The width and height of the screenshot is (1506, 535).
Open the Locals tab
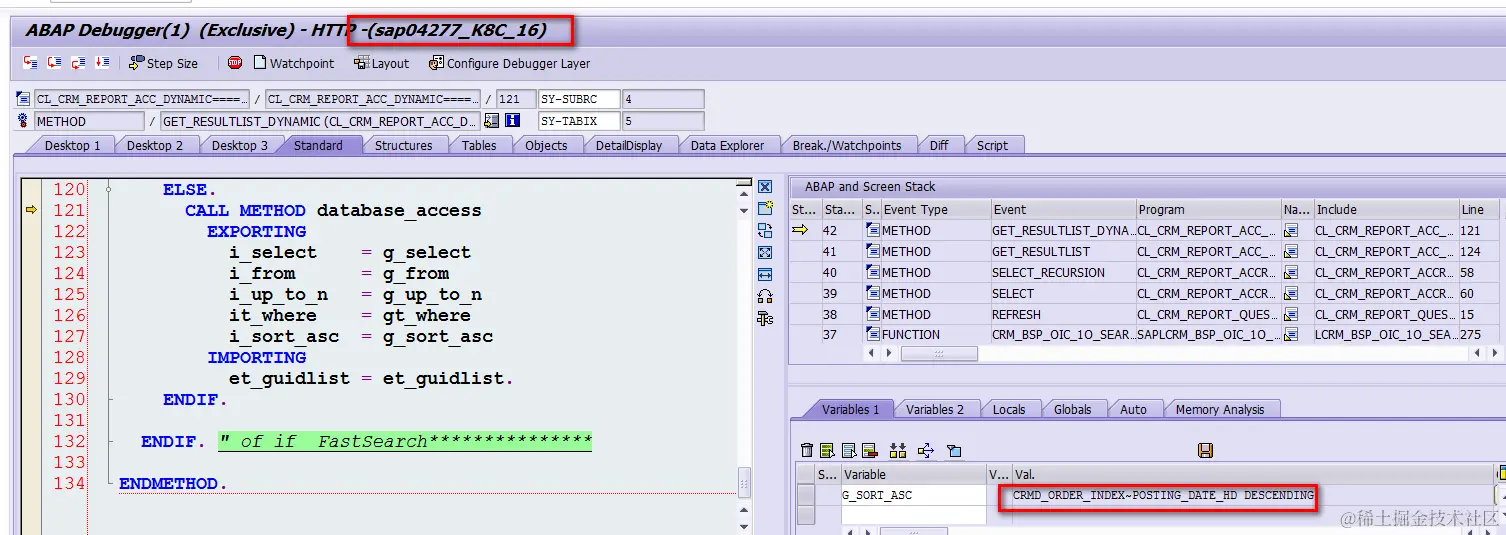click(x=1008, y=409)
